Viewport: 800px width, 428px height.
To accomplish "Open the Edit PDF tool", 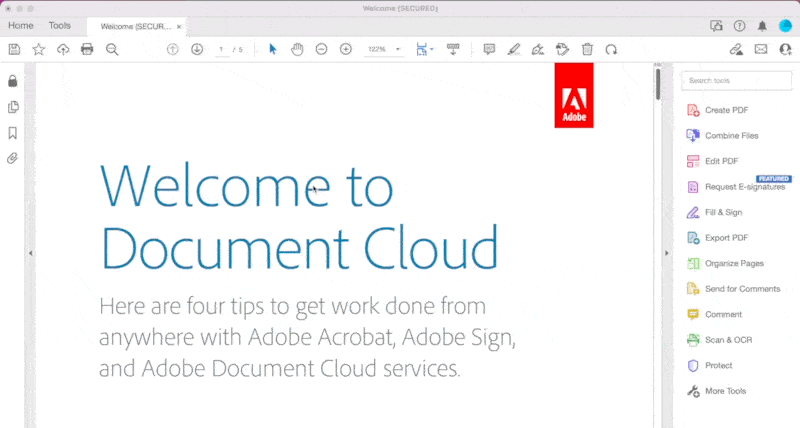I will pos(713,161).
